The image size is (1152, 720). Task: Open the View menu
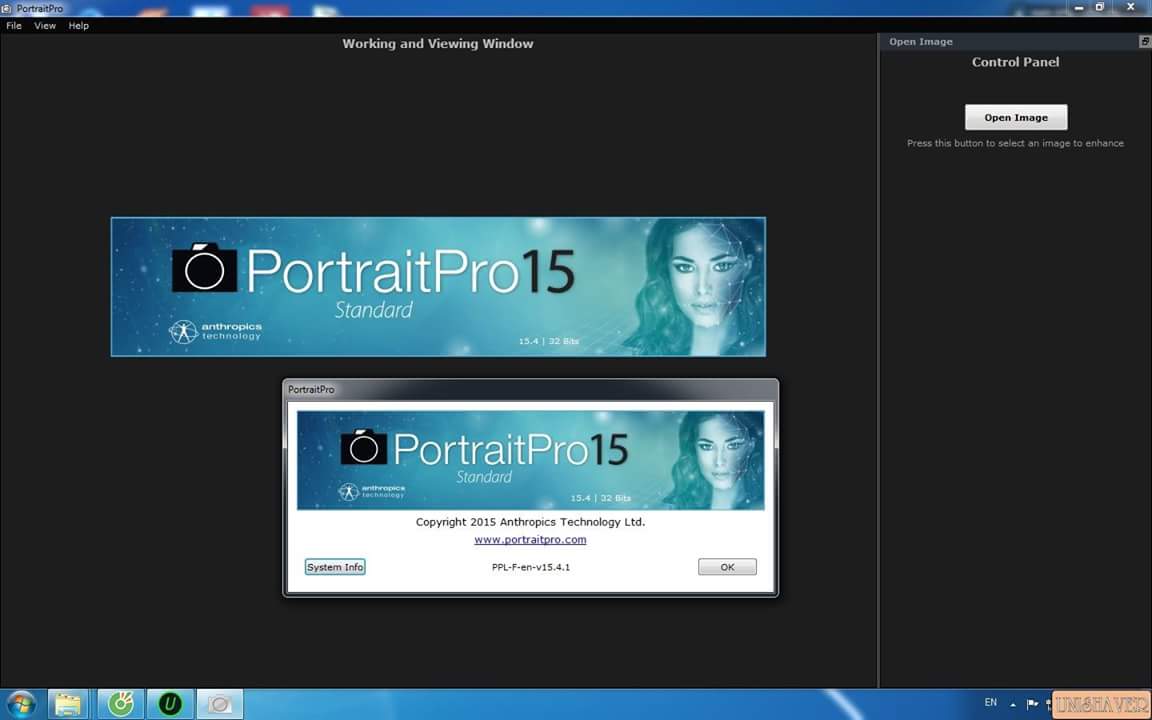pos(45,26)
